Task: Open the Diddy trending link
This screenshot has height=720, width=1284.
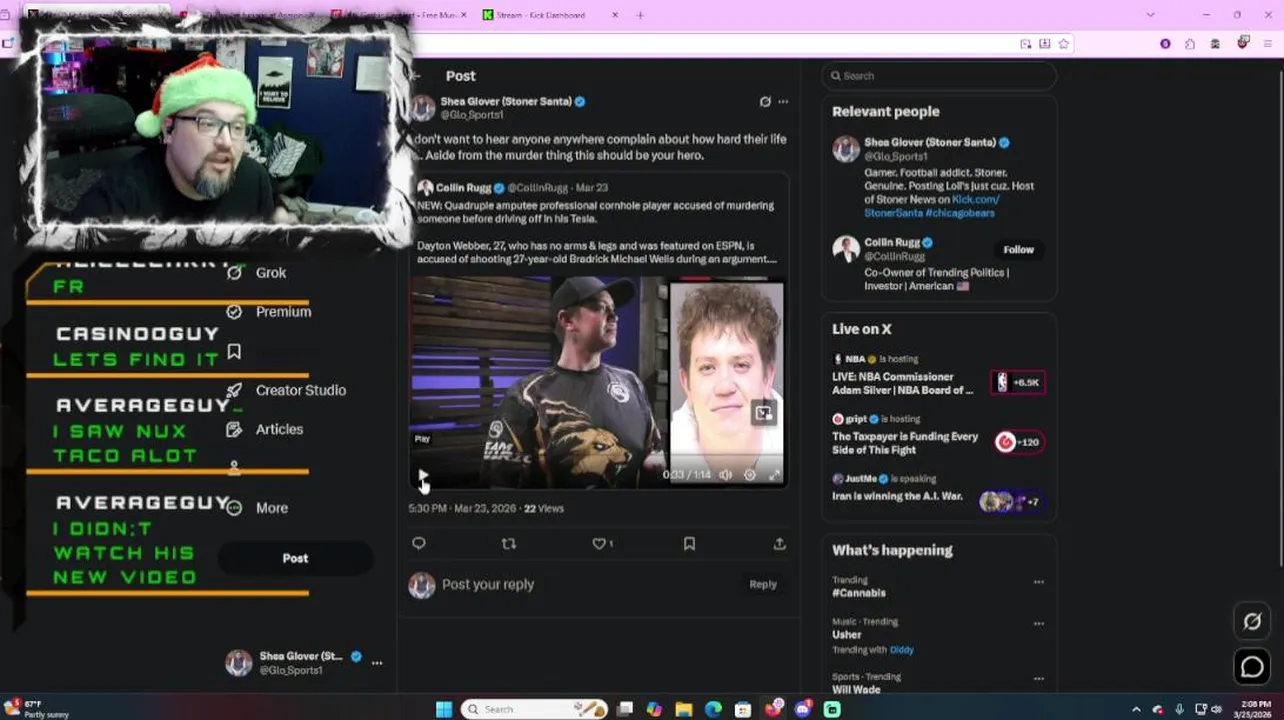Action: (901, 650)
